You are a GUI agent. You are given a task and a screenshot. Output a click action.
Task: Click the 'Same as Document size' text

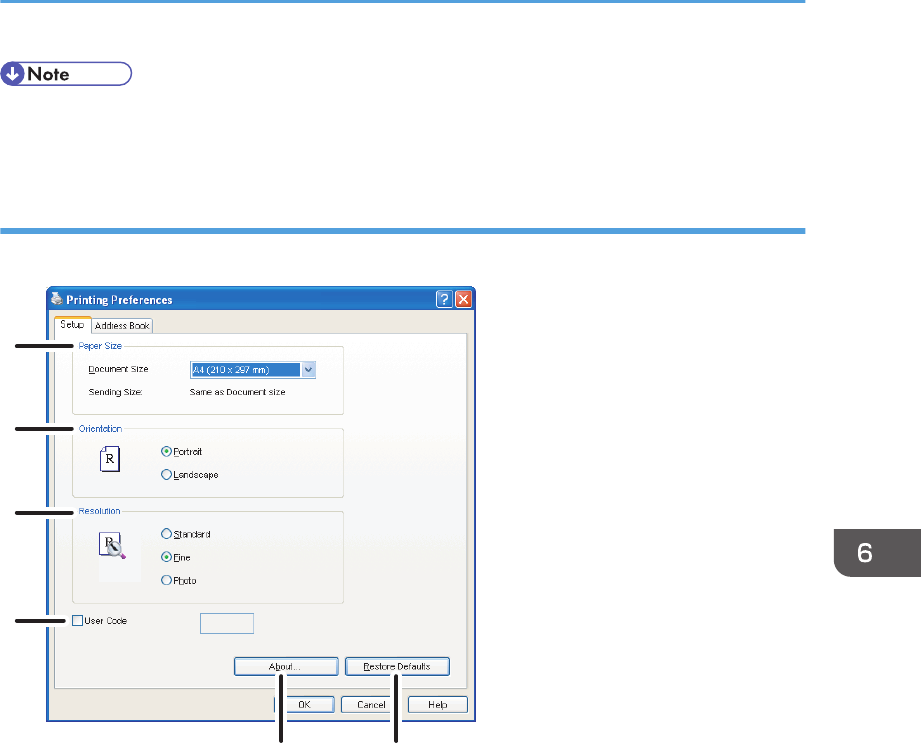coord(237,392)
